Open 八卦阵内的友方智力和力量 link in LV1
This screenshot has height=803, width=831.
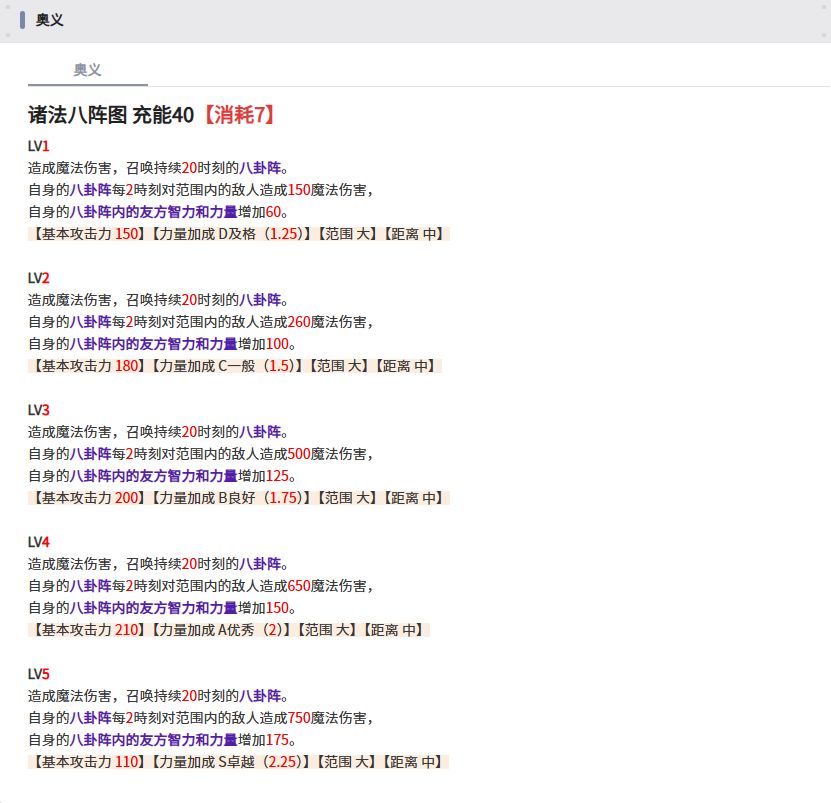pos(154,212)
